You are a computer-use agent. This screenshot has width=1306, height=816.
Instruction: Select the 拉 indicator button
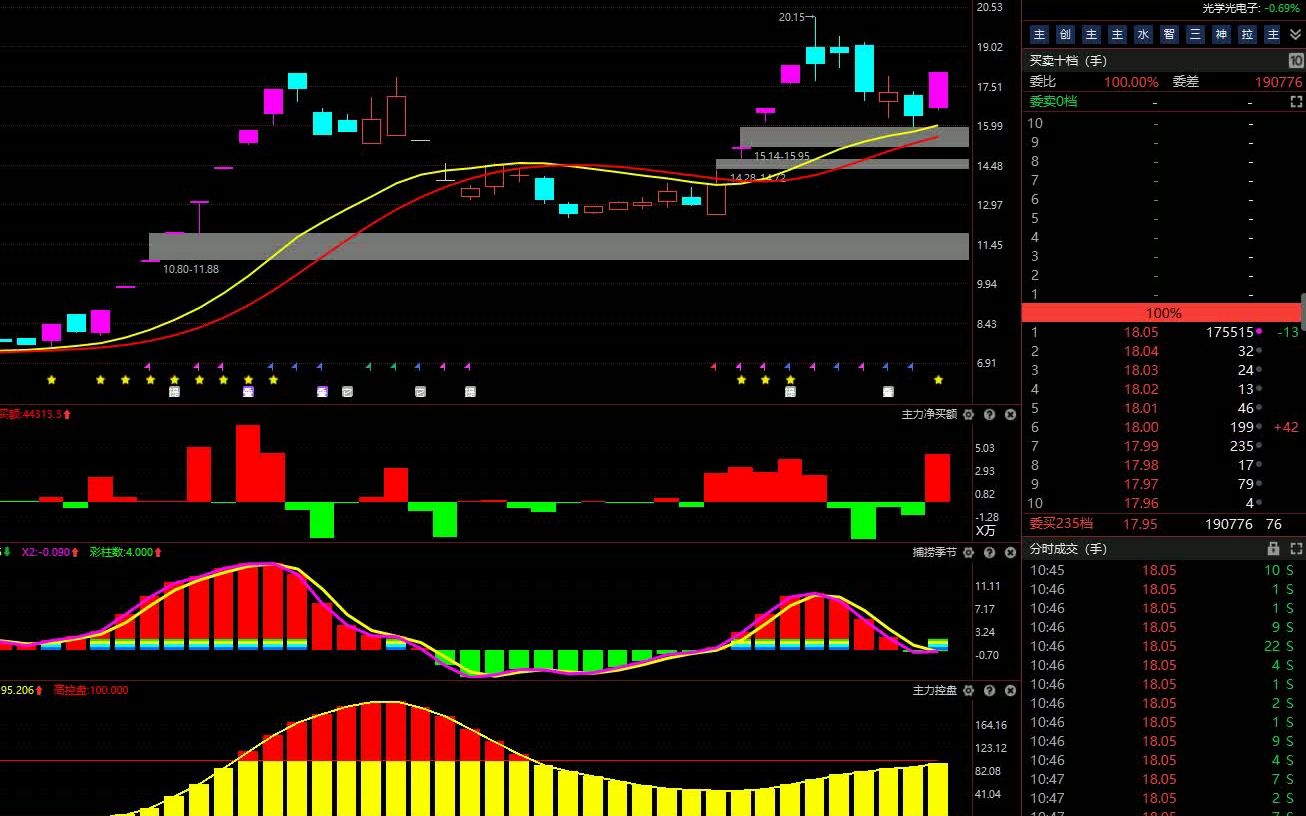tap(1247, 34)
